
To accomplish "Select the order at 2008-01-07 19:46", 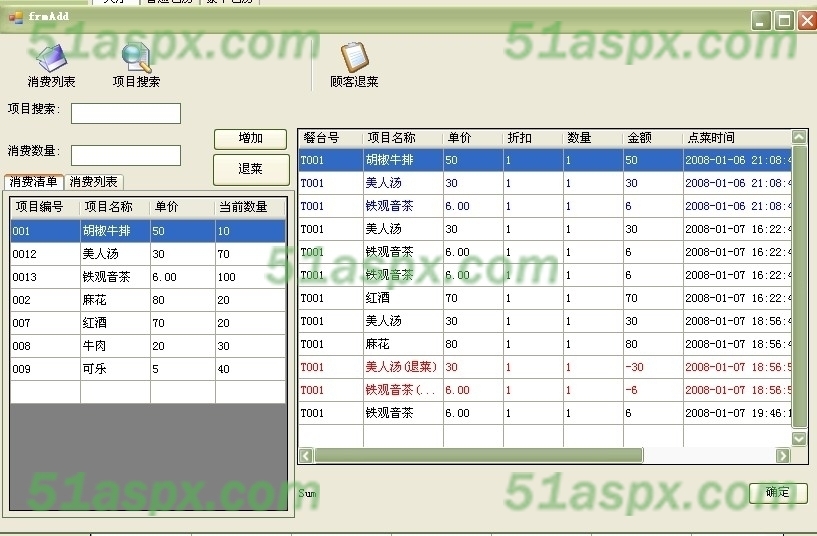I will [x=545, y=413].
